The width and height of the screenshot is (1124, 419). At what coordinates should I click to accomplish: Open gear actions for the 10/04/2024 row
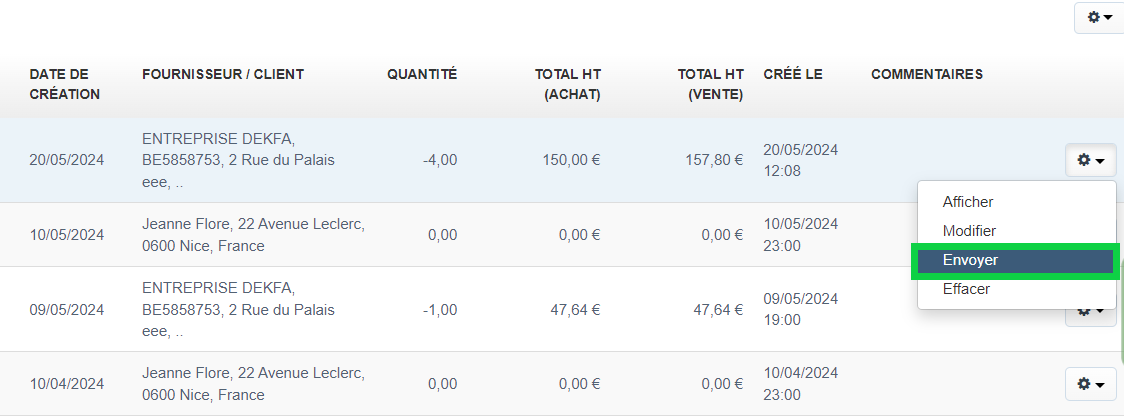point(1090,384)
